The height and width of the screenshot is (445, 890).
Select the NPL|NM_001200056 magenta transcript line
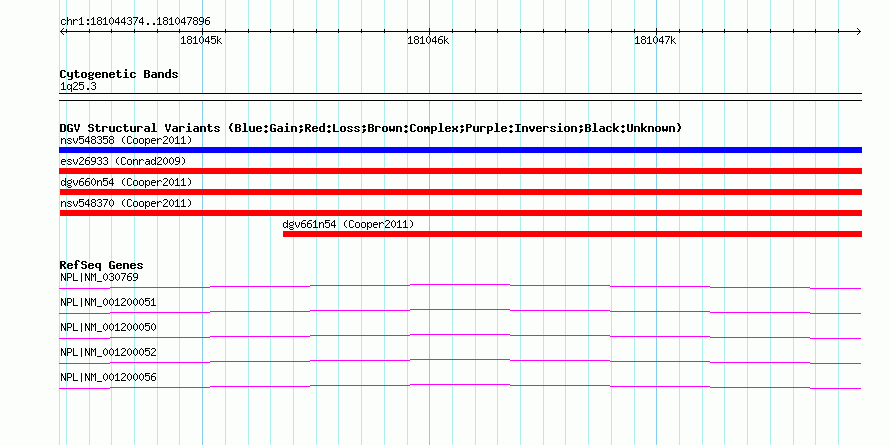coord(460,387)
